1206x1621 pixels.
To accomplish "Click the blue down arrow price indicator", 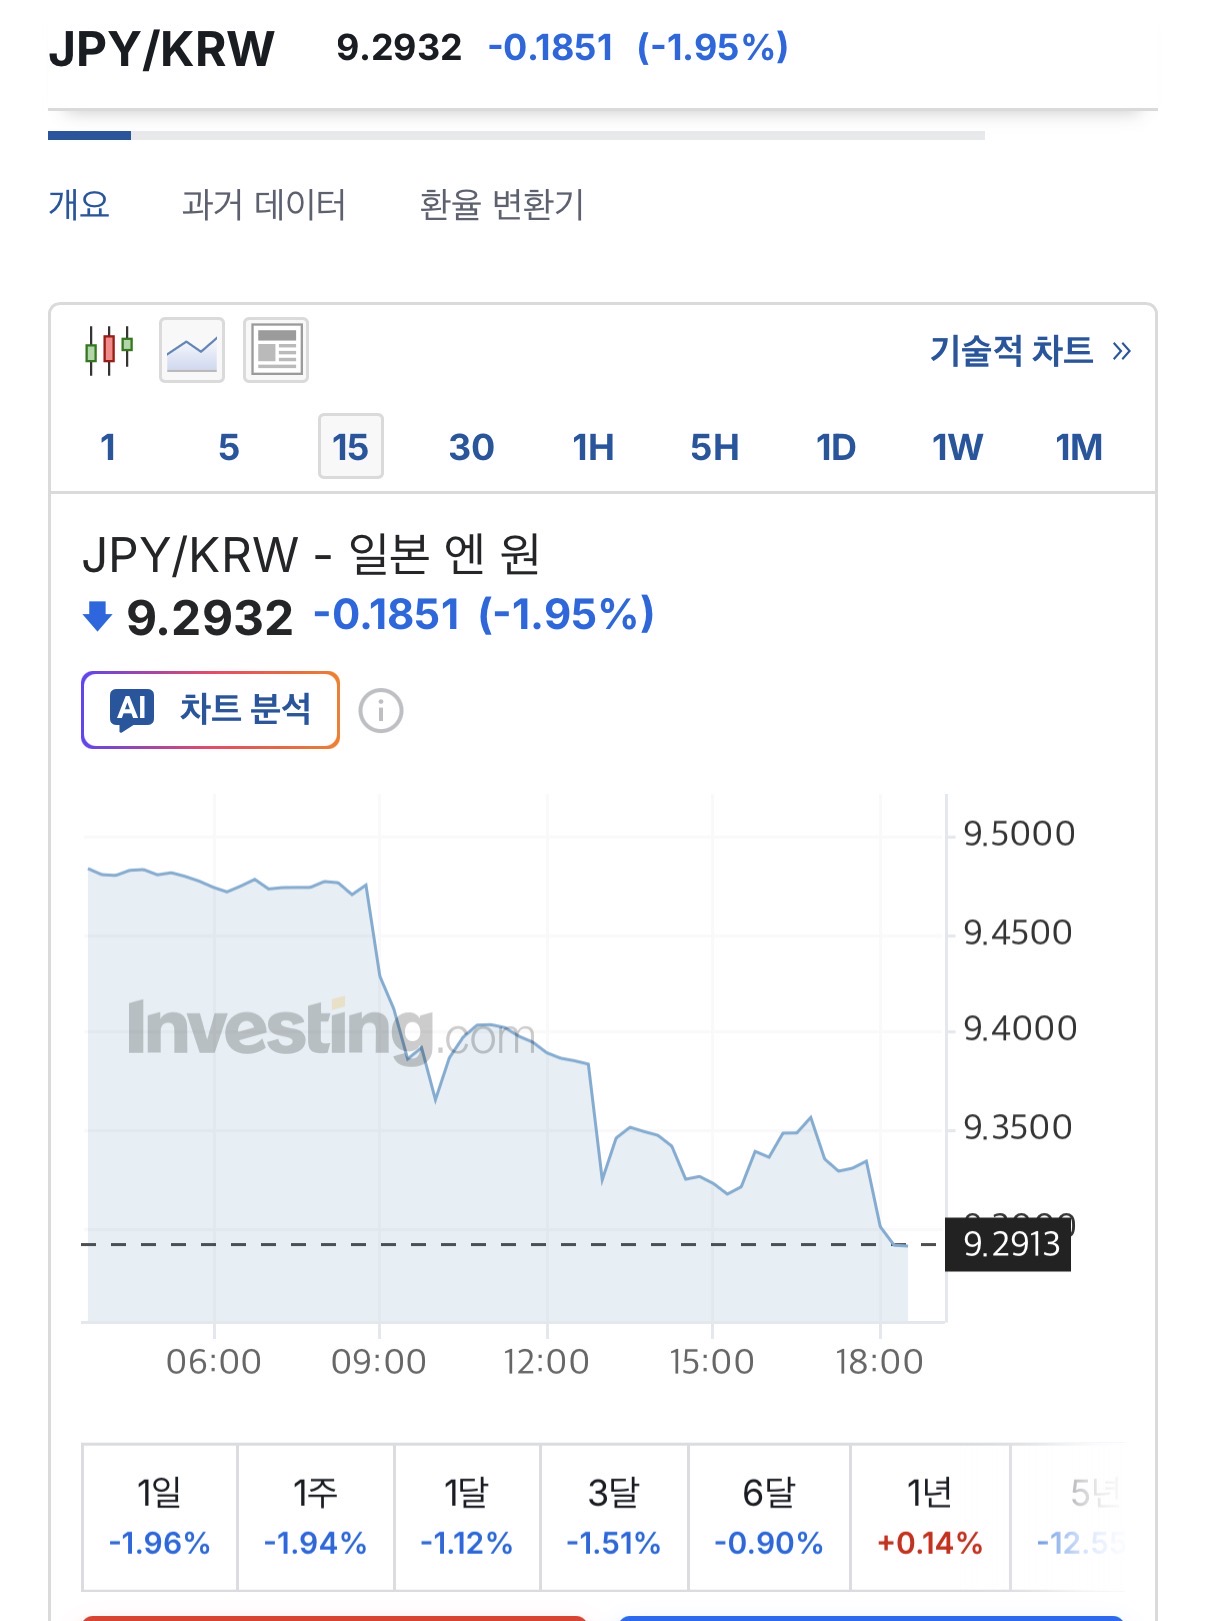I will point(97,616).
